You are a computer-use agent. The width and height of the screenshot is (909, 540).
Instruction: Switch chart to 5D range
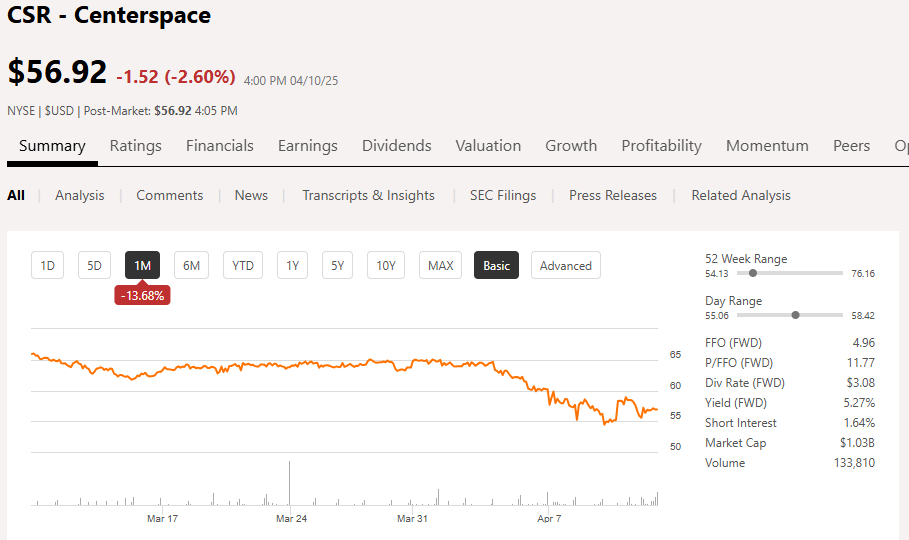(x=94, y=266)
